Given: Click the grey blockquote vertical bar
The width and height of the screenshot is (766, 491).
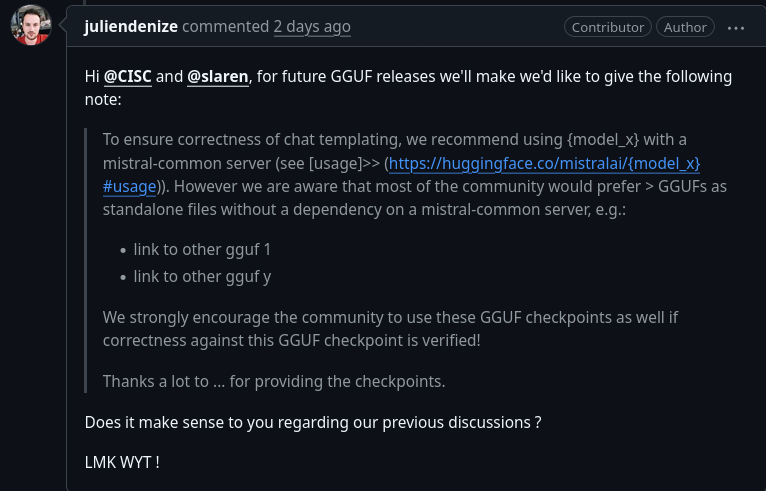Looking at the screenshot, I should click(x=85, y=260).
